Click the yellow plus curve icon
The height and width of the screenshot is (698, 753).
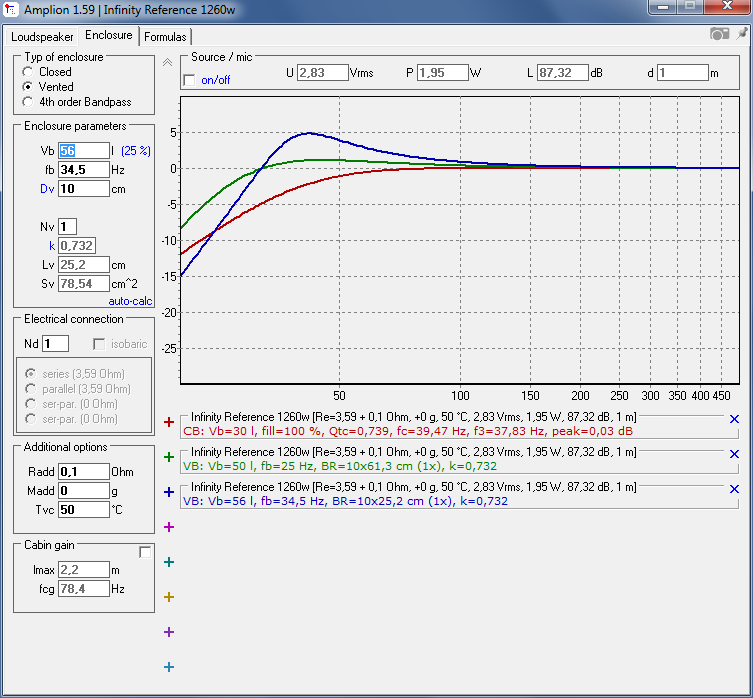pyautogui.click(x=169, y=597)
